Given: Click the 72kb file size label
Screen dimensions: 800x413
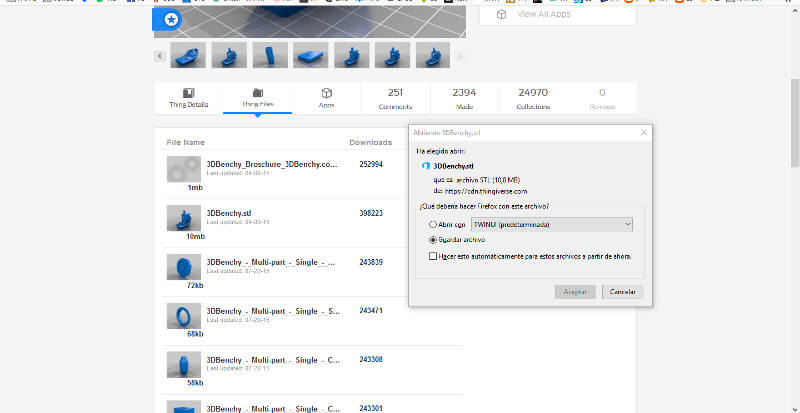Looking at the screenshot, I should click(195, 285).
